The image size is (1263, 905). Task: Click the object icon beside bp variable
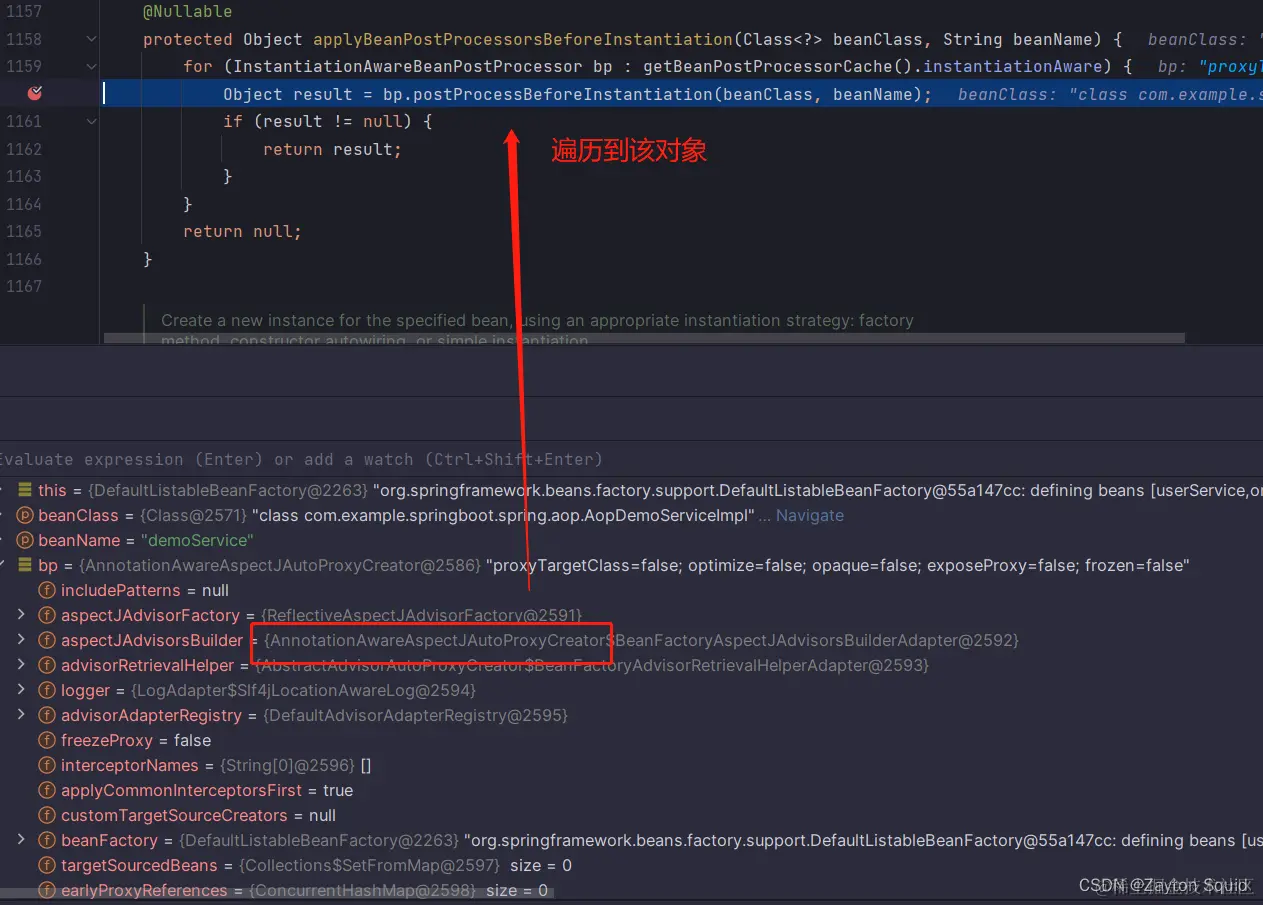click(x=25, y=565)
